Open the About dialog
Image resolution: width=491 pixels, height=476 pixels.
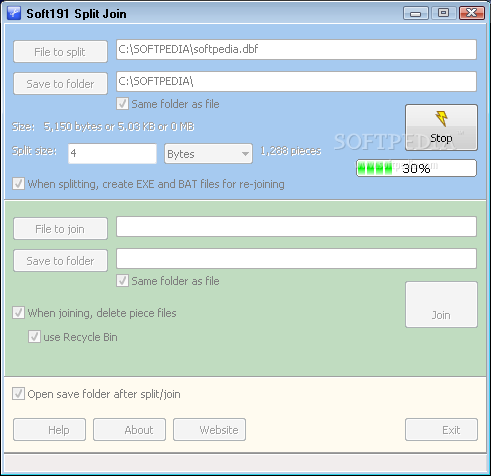pyautogui.click(x=129, y=430)
